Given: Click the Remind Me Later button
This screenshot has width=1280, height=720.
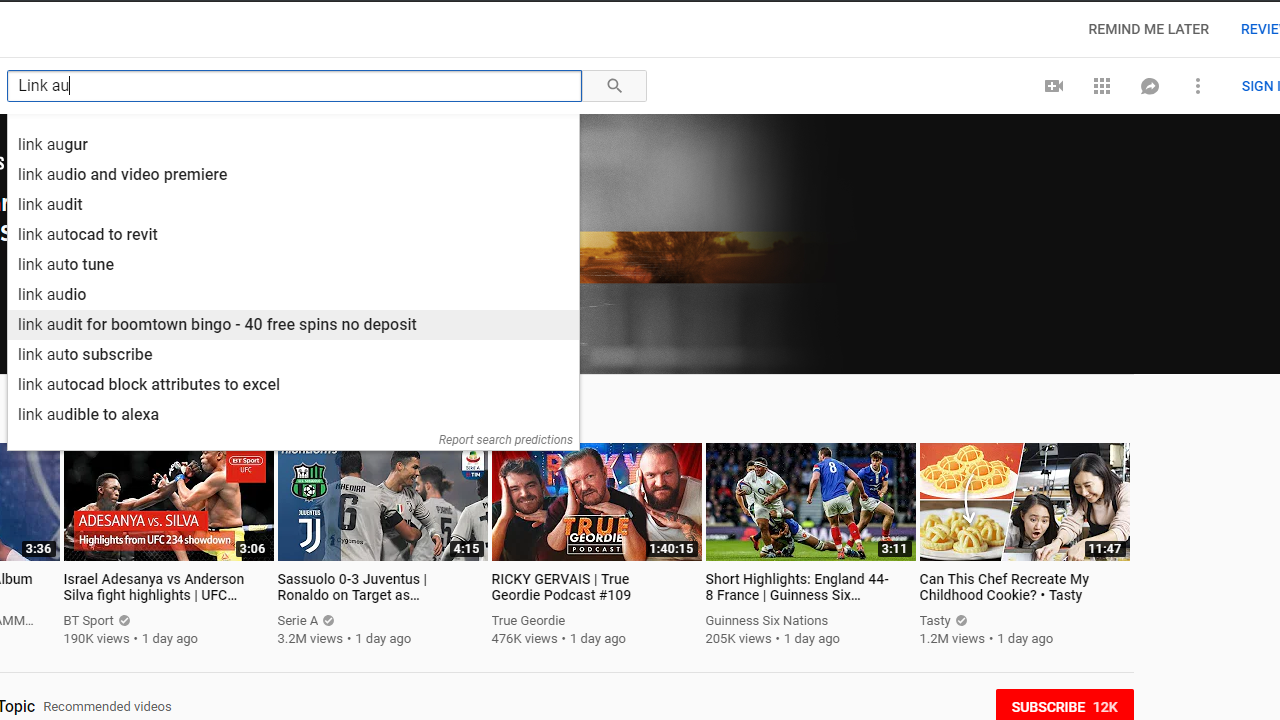Looking at the screenshot, I should 1148,29.
